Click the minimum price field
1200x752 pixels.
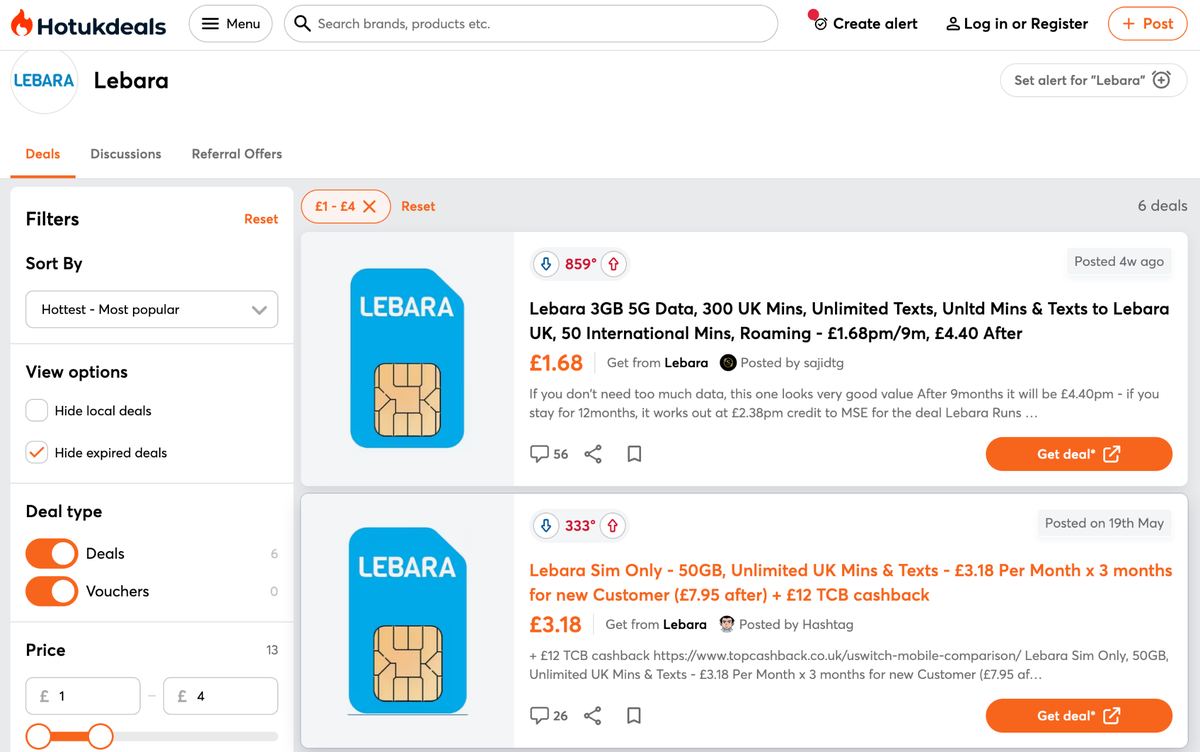[x=83, y=696]
